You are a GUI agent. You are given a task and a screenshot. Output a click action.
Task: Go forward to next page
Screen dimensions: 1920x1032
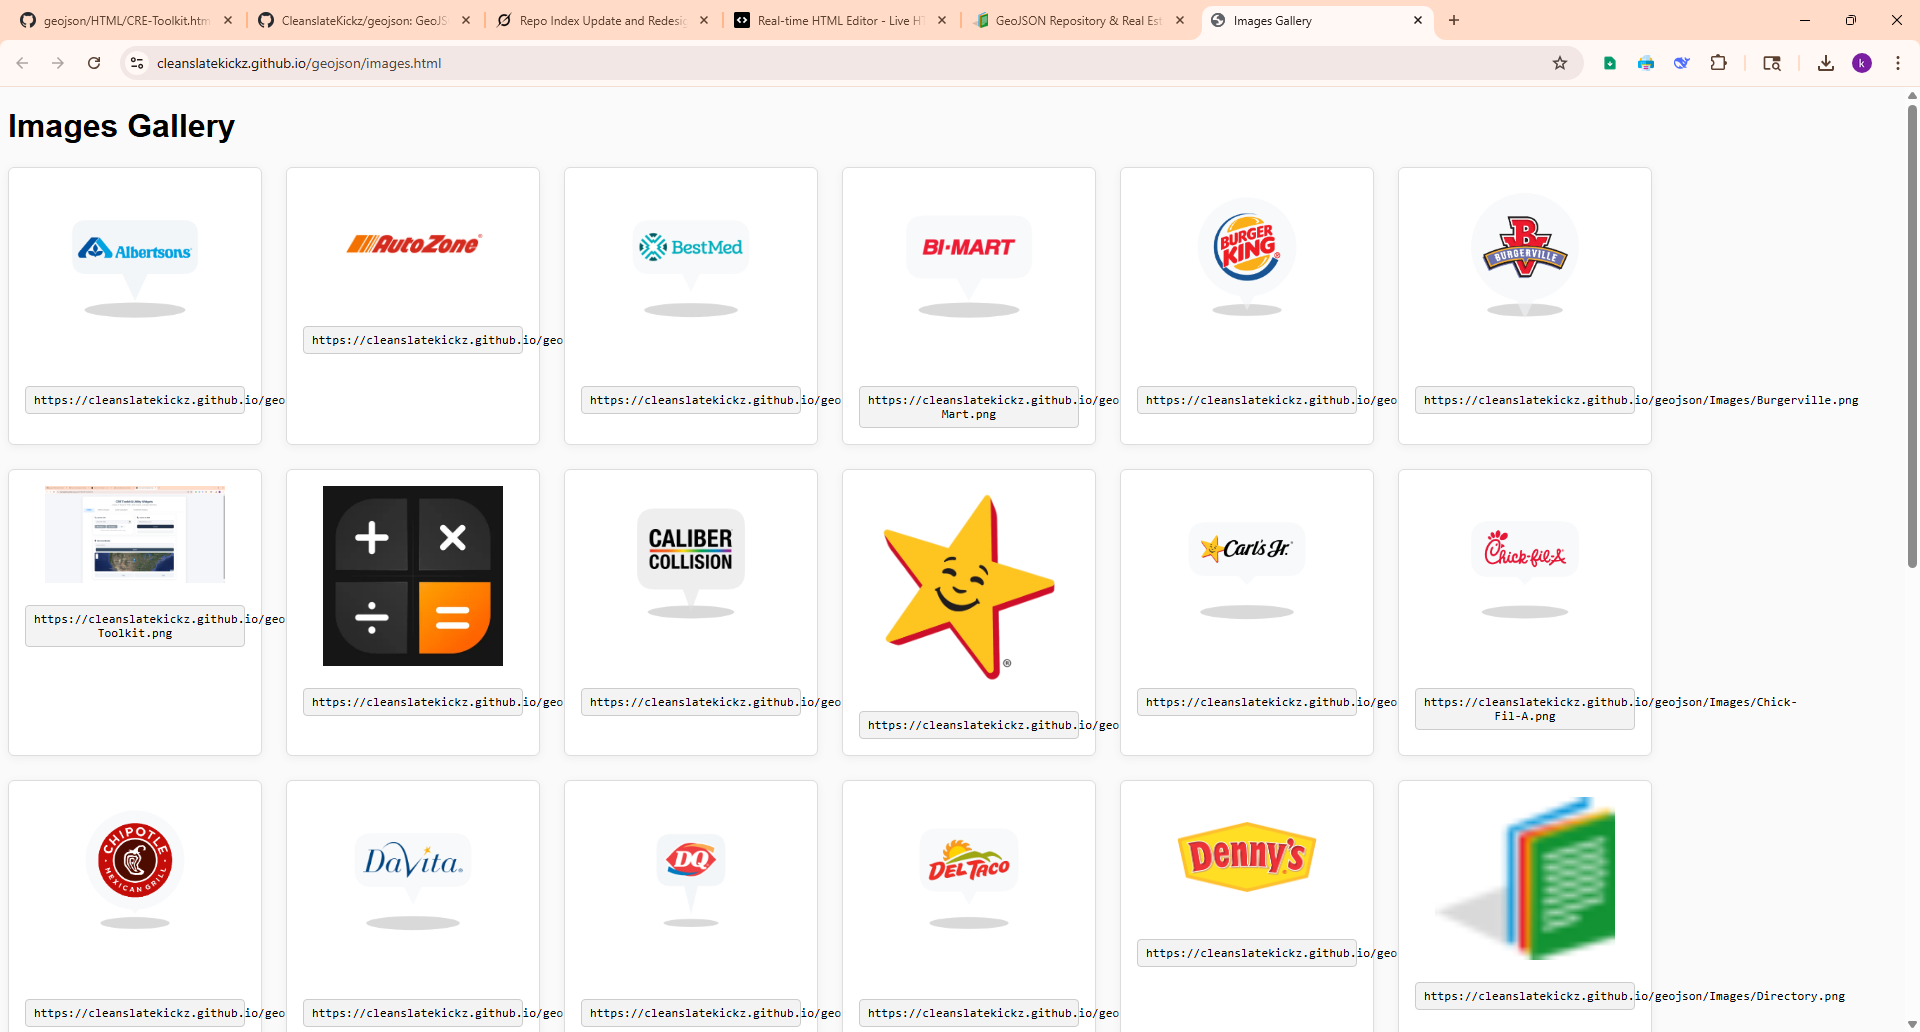(x=58, y=63)
